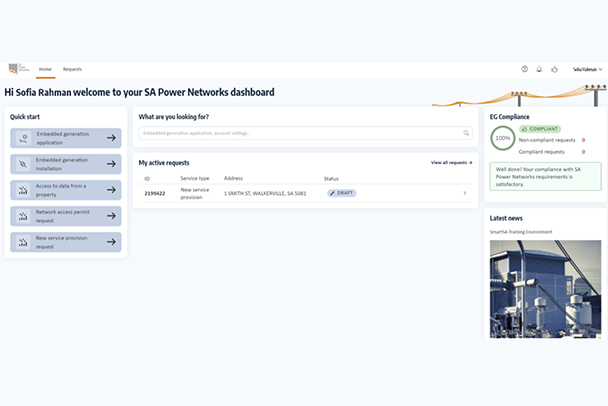
Task: Expand request 2199422 row chevron
Action: [x=465, y=193]
